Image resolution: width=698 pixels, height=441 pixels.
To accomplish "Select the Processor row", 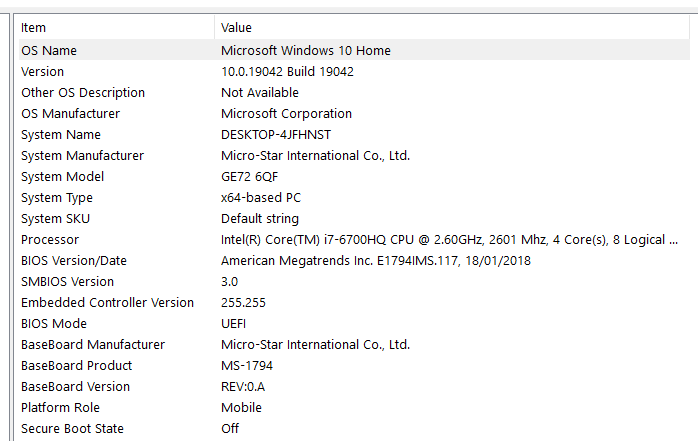I will point(354,239).
